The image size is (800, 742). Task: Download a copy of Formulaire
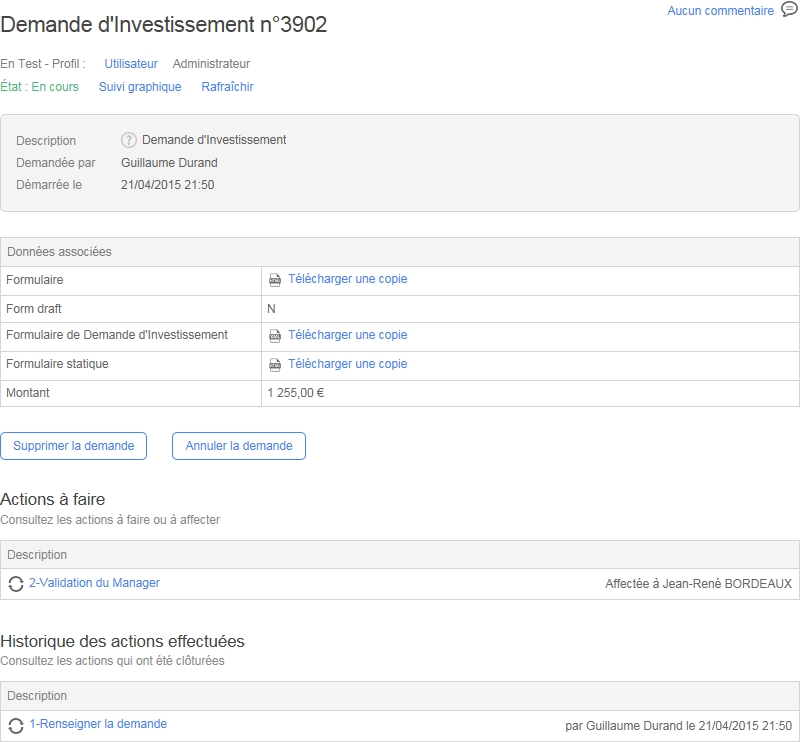[347, 279]
